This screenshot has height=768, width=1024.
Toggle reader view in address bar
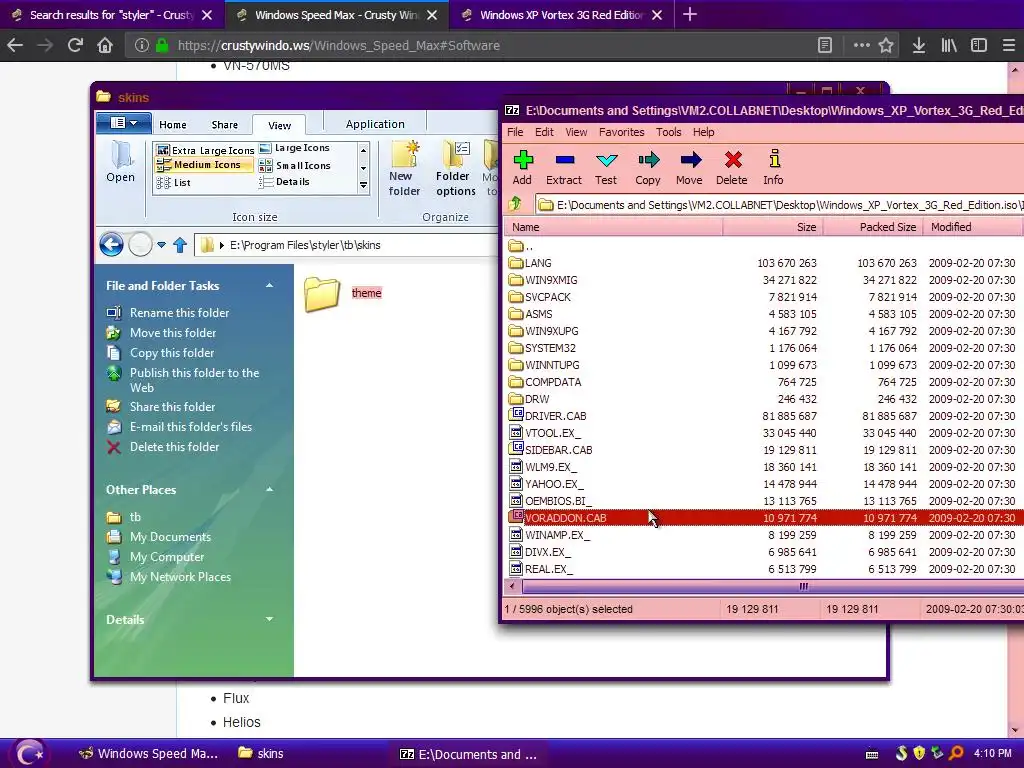(825, 45)
